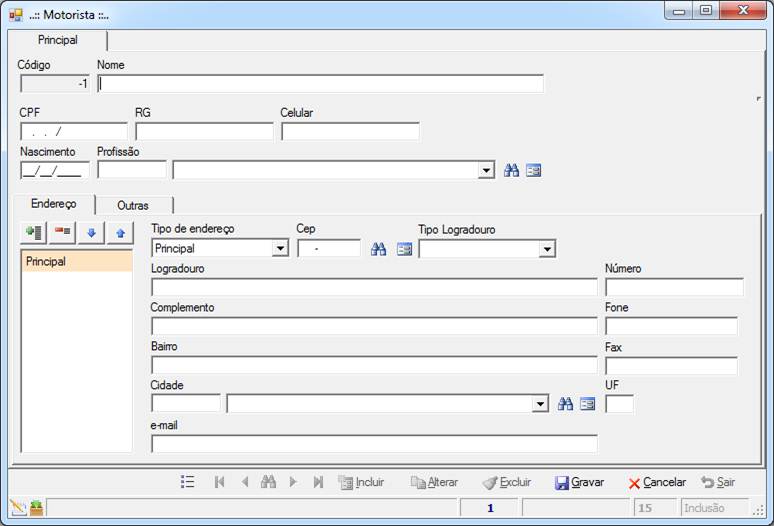This screenshot has width=774, height=526.
Task: Search profession with binoculars icon
Action: [x=511, y=171]
